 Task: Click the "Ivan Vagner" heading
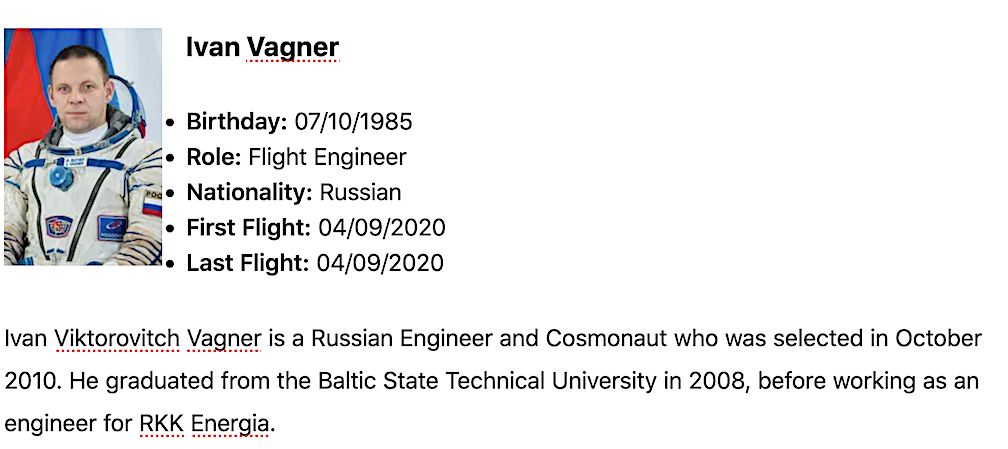(262, 47)
